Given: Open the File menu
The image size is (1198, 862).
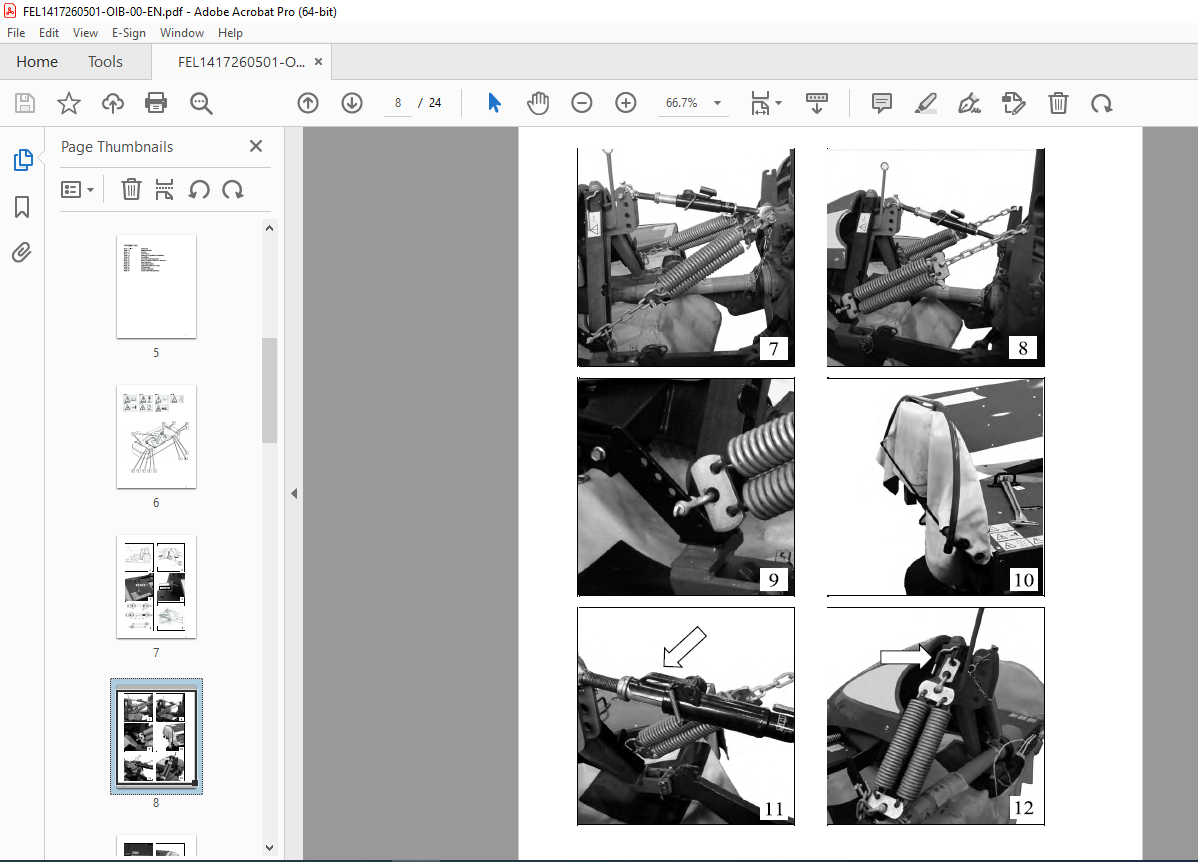Looking at the screenshot, I should tap(16, 33).
